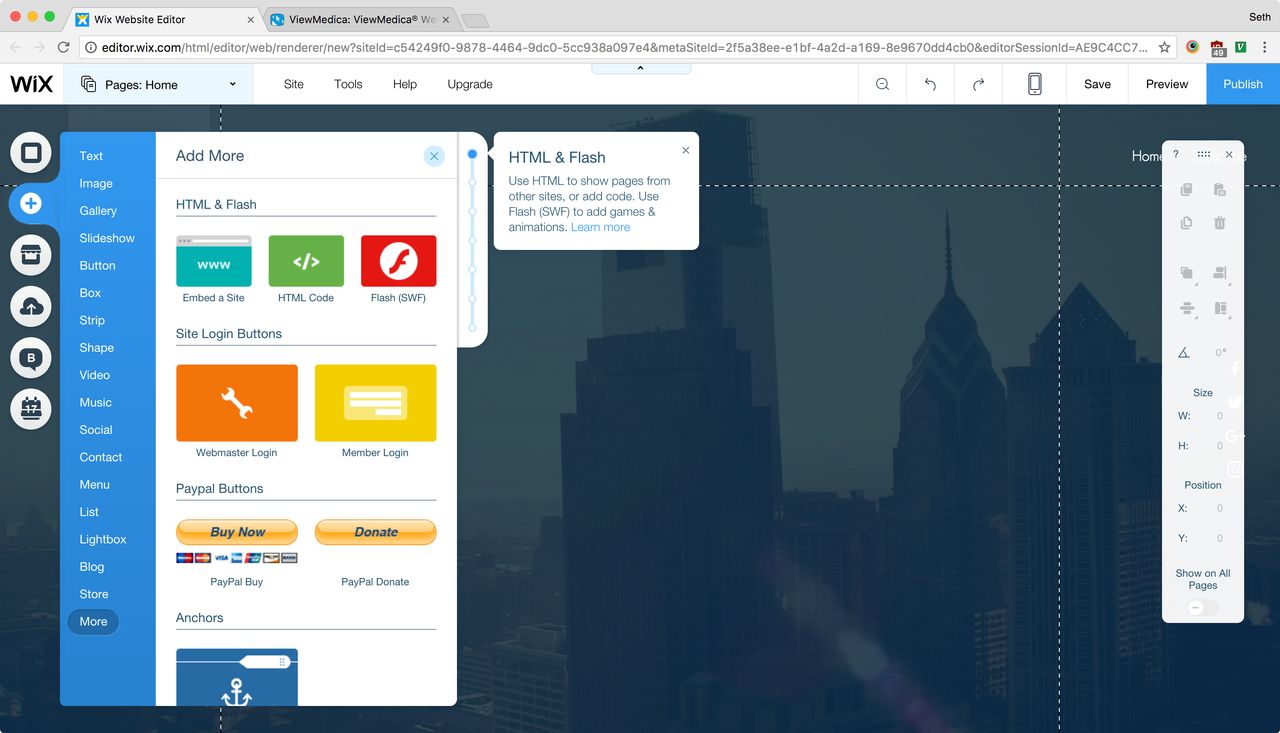
Task: Select the yellow Donate PayPal button swatch
Action: pyautogui.click(x=375, y=532)
